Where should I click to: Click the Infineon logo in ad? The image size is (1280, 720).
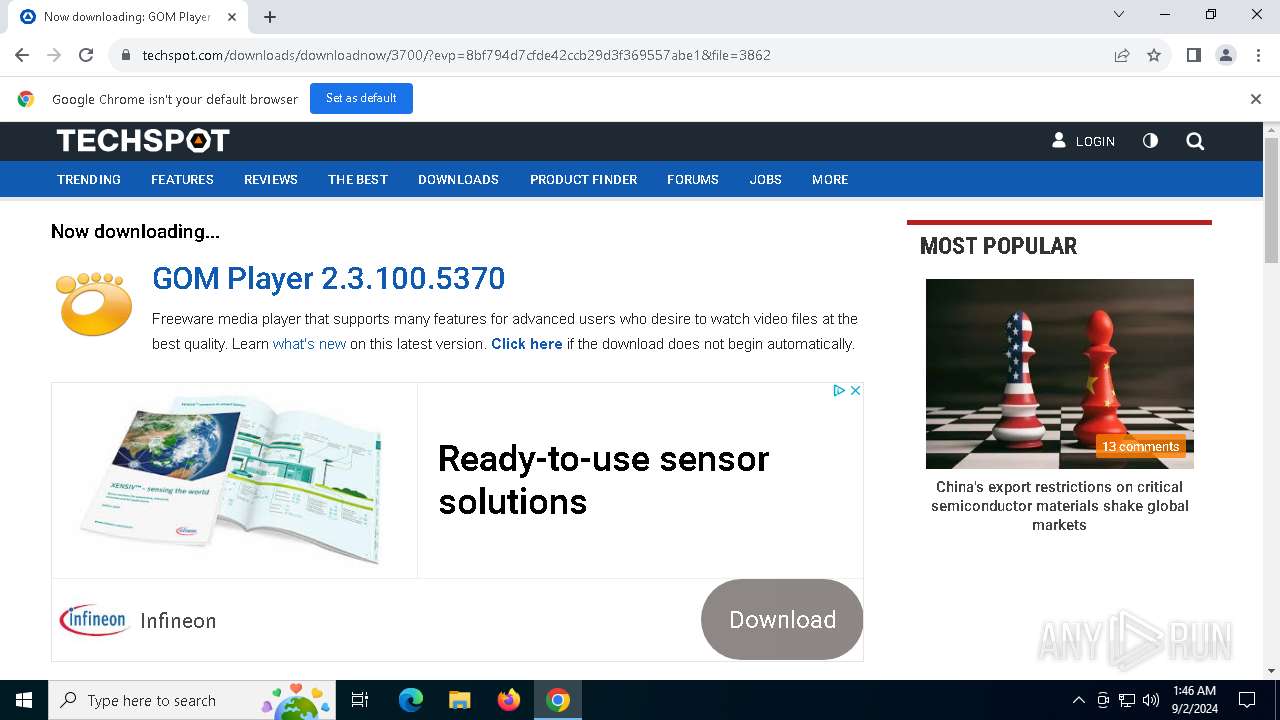coord(94,620)
